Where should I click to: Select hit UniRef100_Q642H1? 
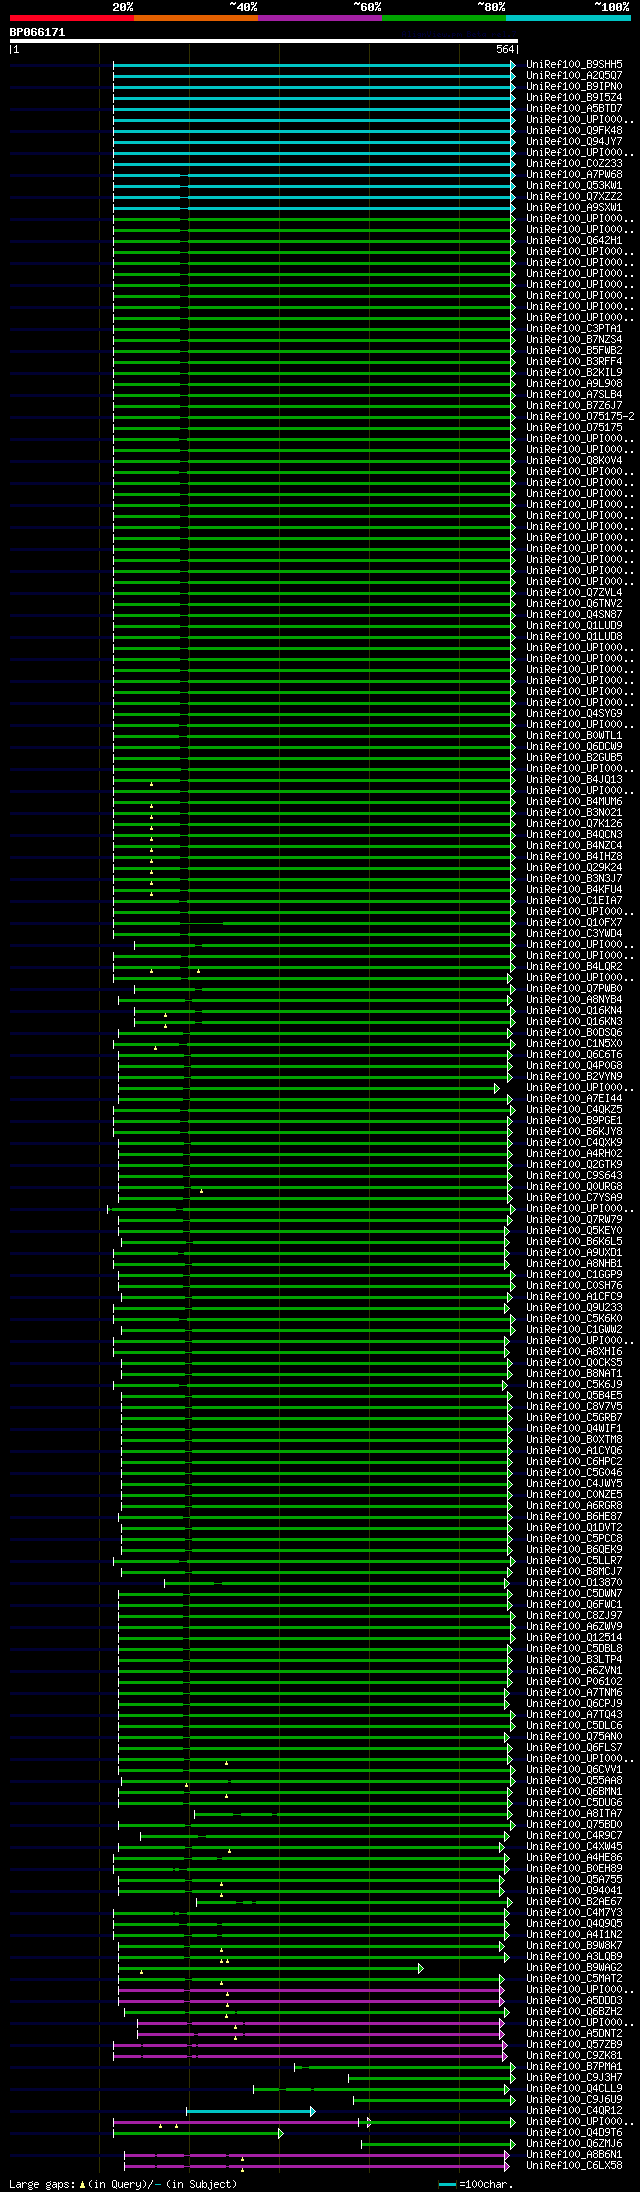(x=574, y=241)
